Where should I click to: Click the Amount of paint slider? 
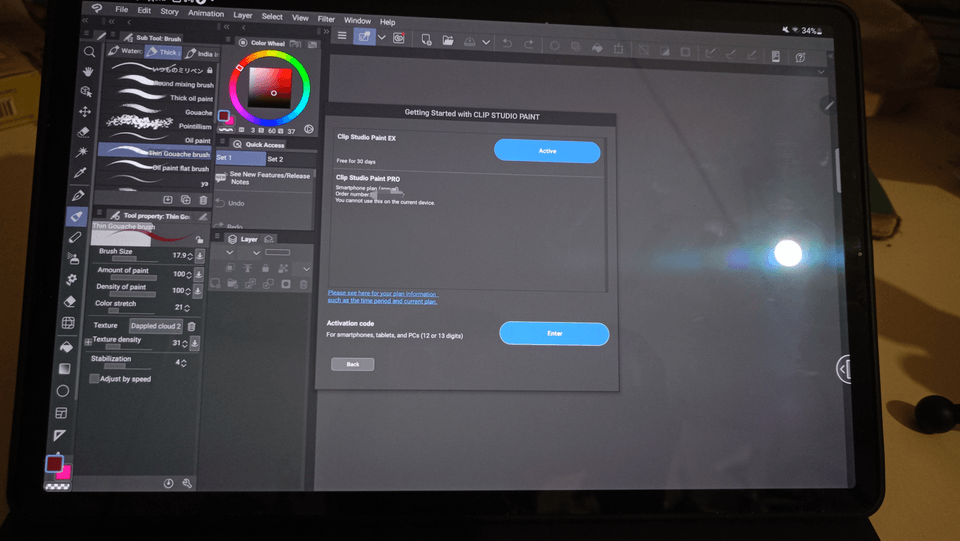[x=135, y=278]
